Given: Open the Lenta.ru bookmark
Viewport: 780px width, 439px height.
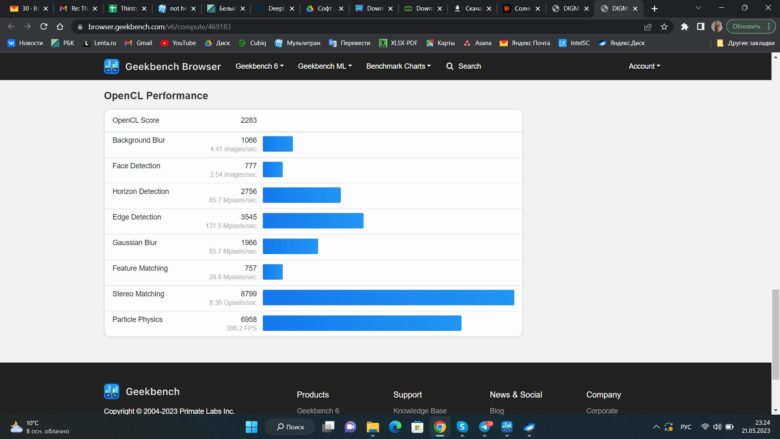Looking at the screenshot, I should point(99,43).
